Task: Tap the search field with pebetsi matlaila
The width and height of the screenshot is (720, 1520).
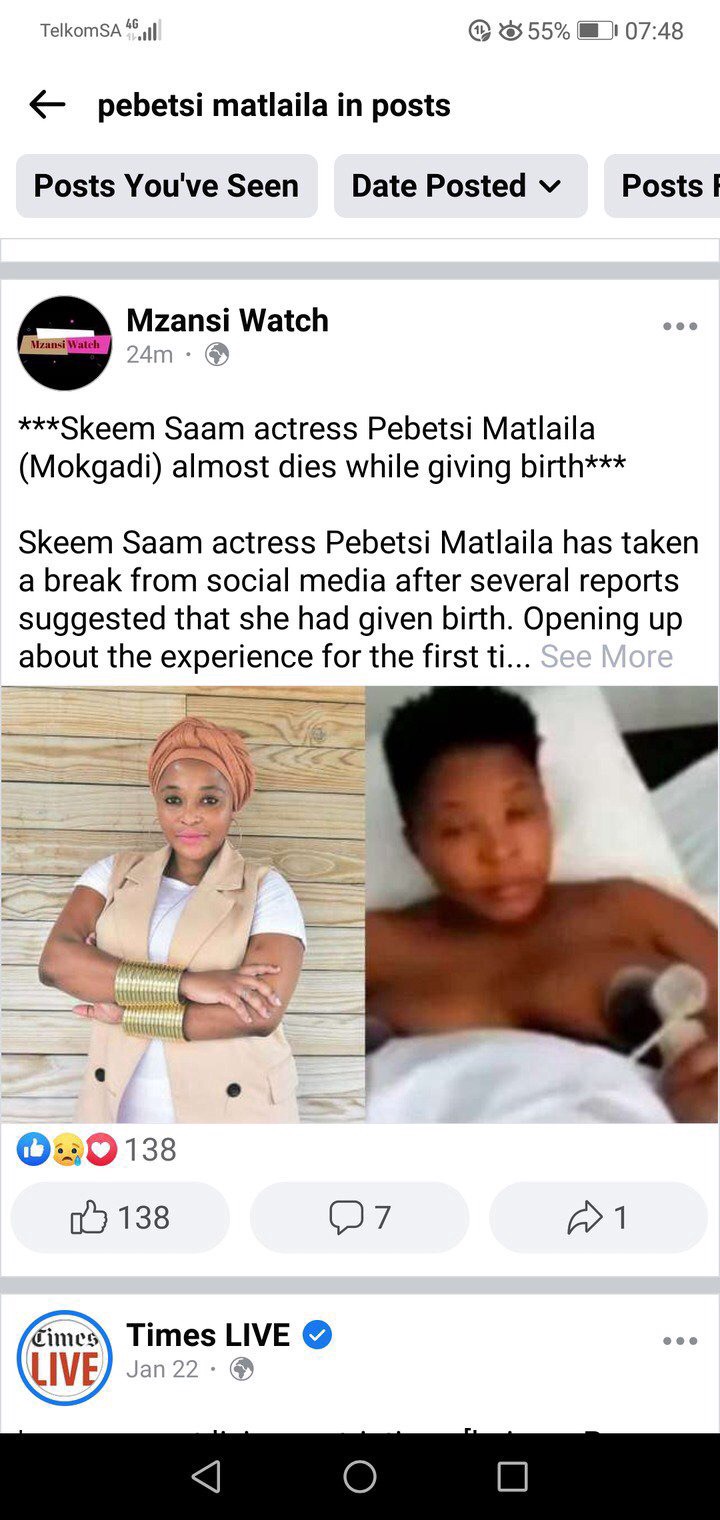Action: coord(274,105)
